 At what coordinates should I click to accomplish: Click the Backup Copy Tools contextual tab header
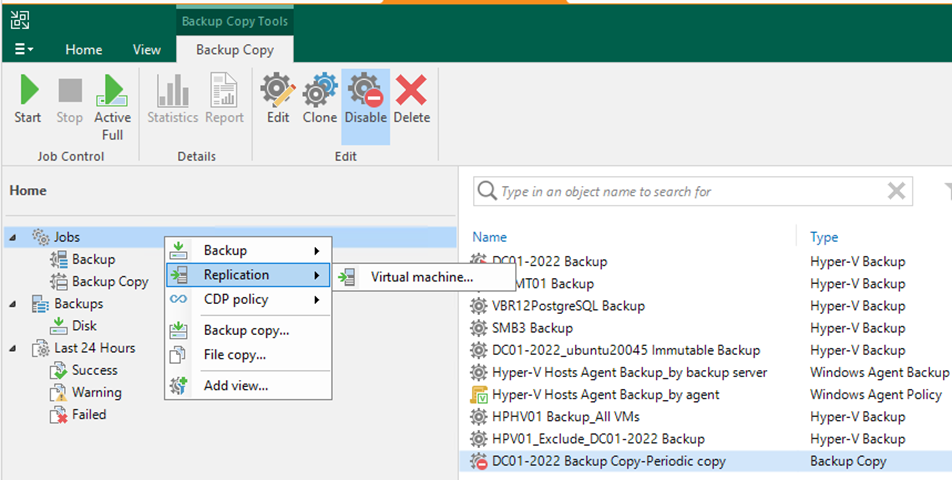point(235,22)
